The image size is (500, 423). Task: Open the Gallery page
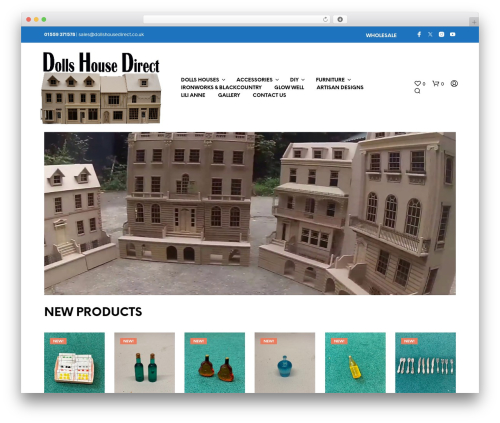(229, 95)
